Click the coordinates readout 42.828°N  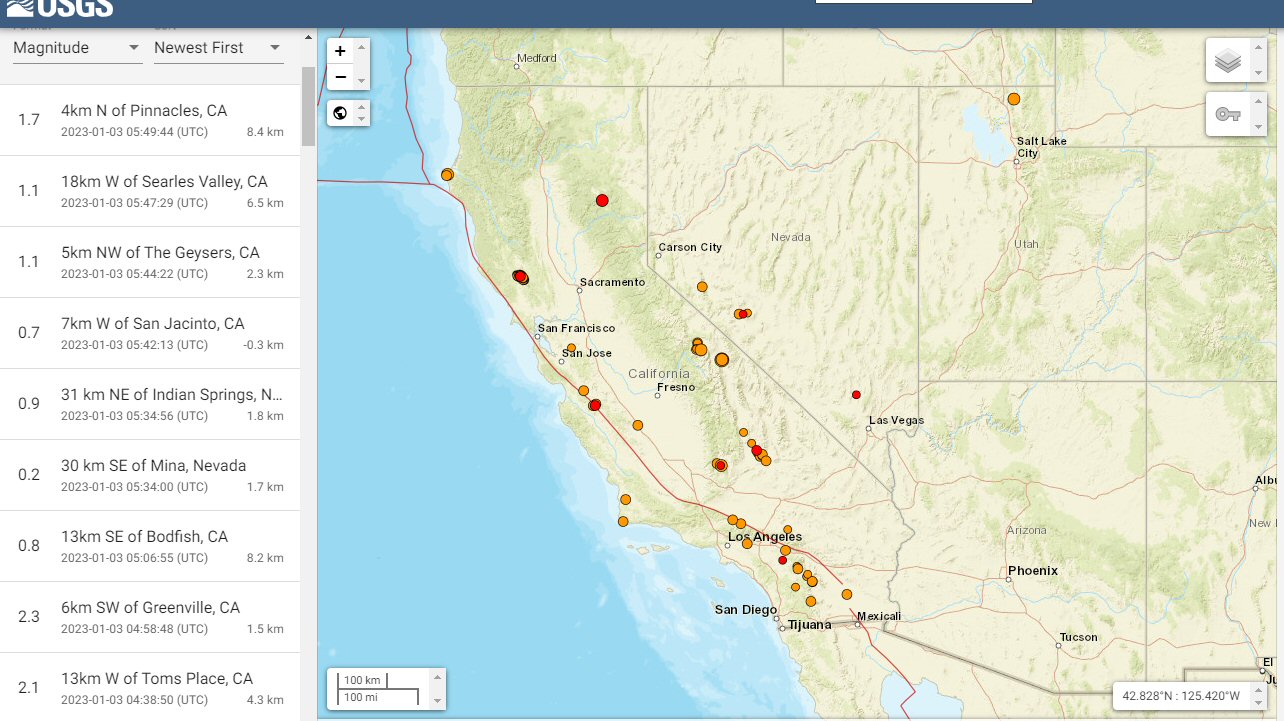point(1181,696)
